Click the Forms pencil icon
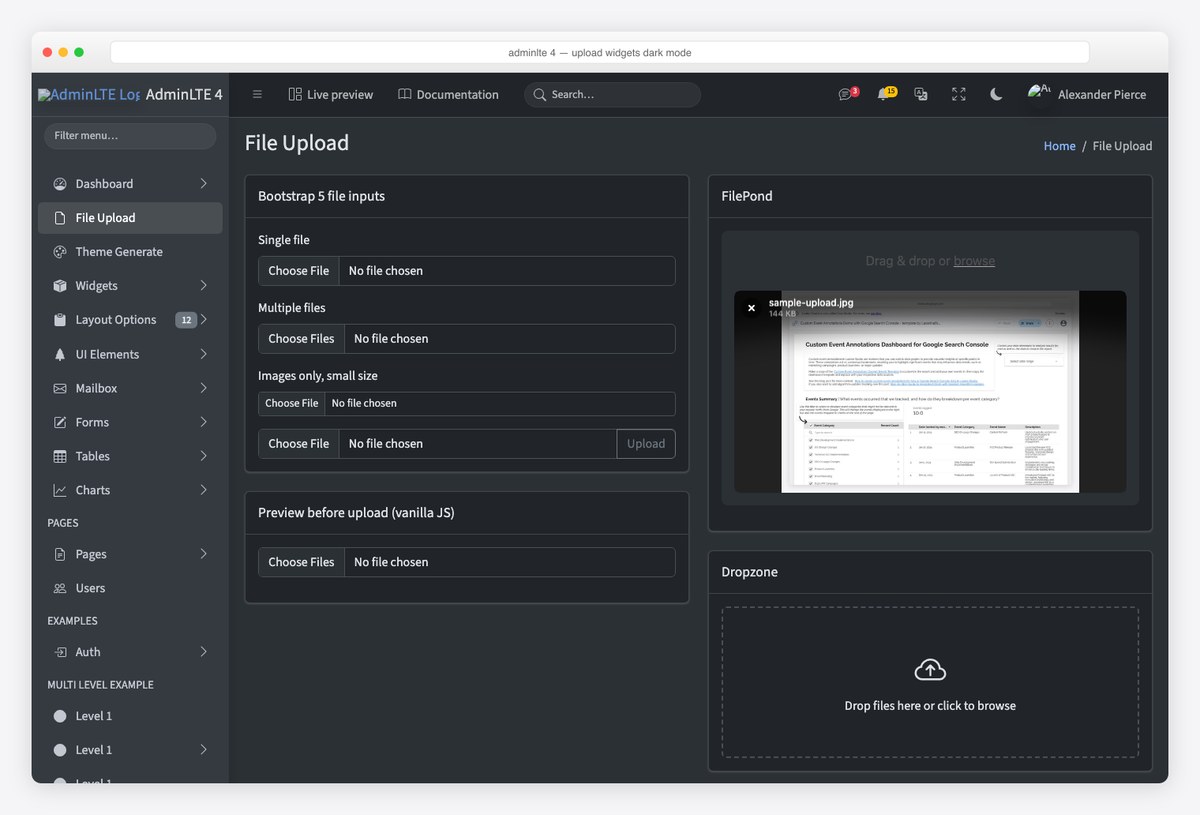Image resolution: width=1200 pixels, height=815 pixels. [x=60, y=422]
